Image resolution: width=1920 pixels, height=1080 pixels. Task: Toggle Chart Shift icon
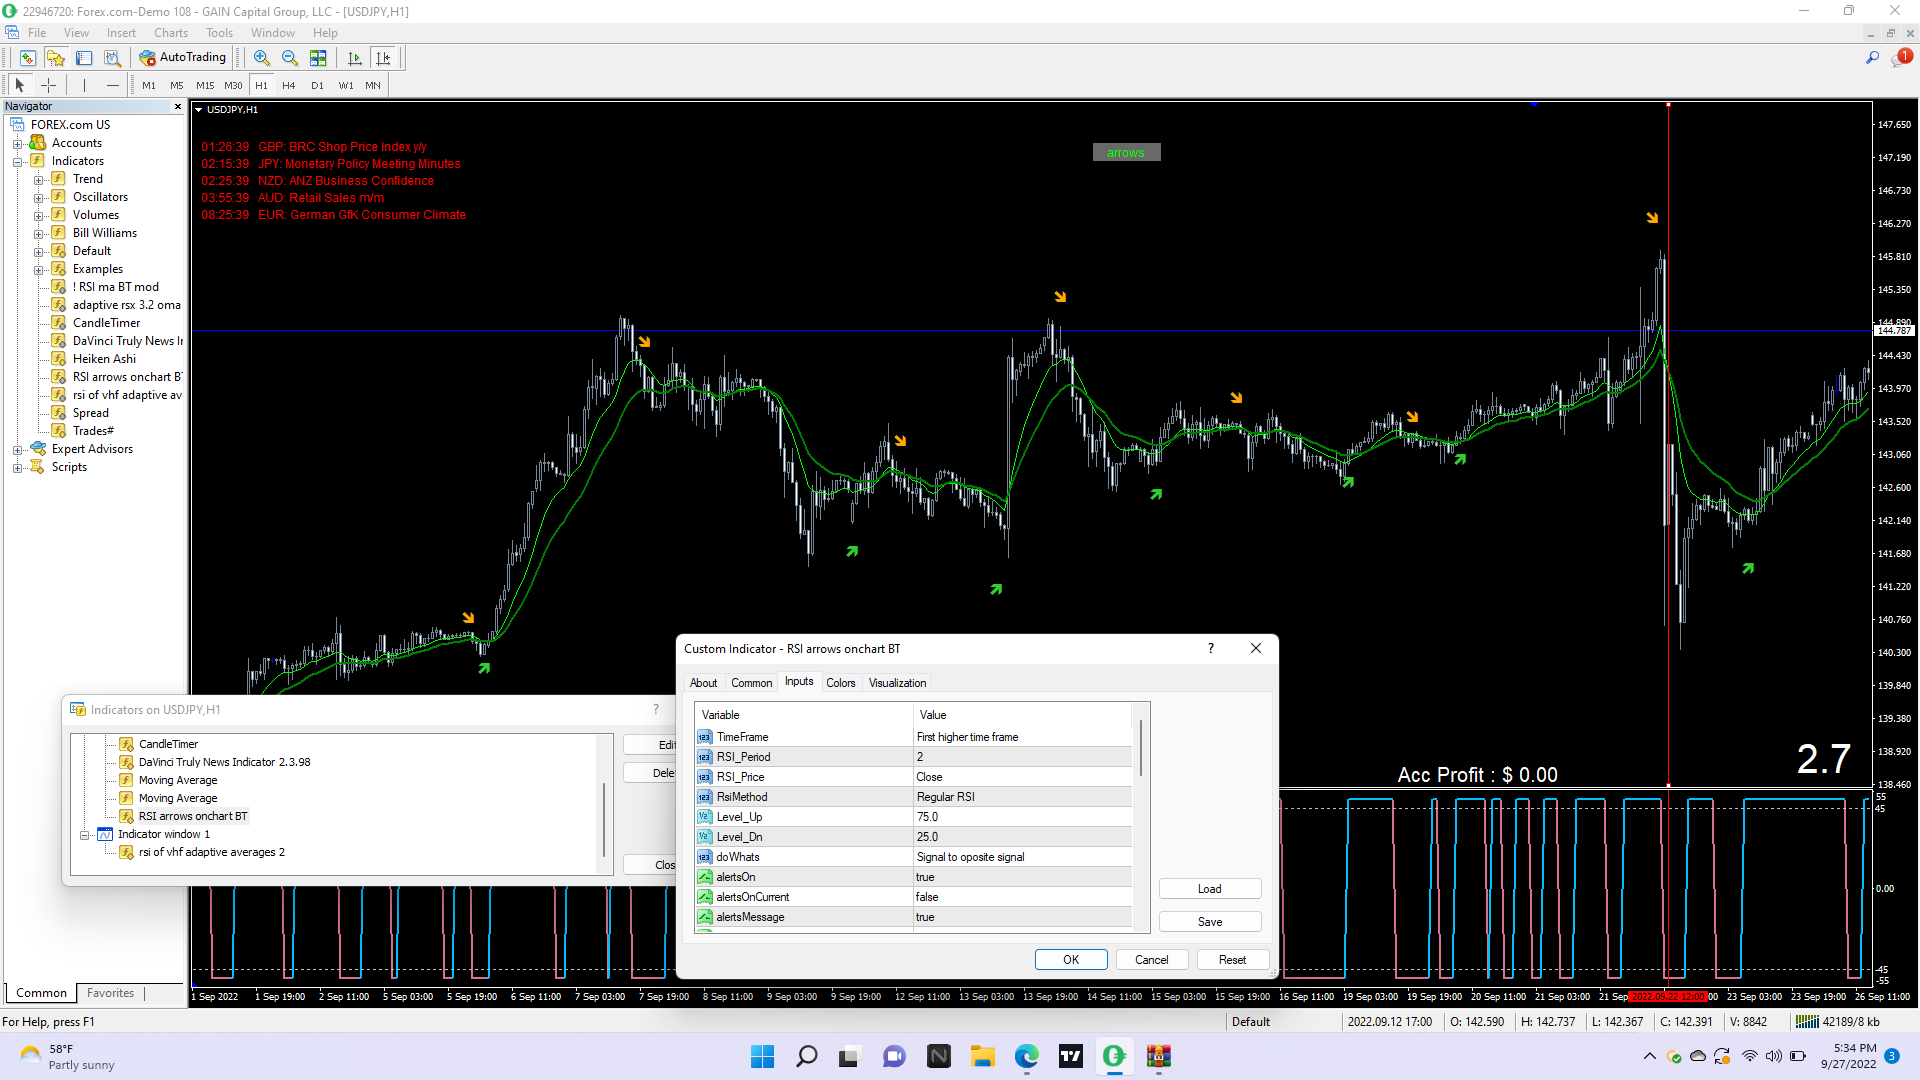384,58
